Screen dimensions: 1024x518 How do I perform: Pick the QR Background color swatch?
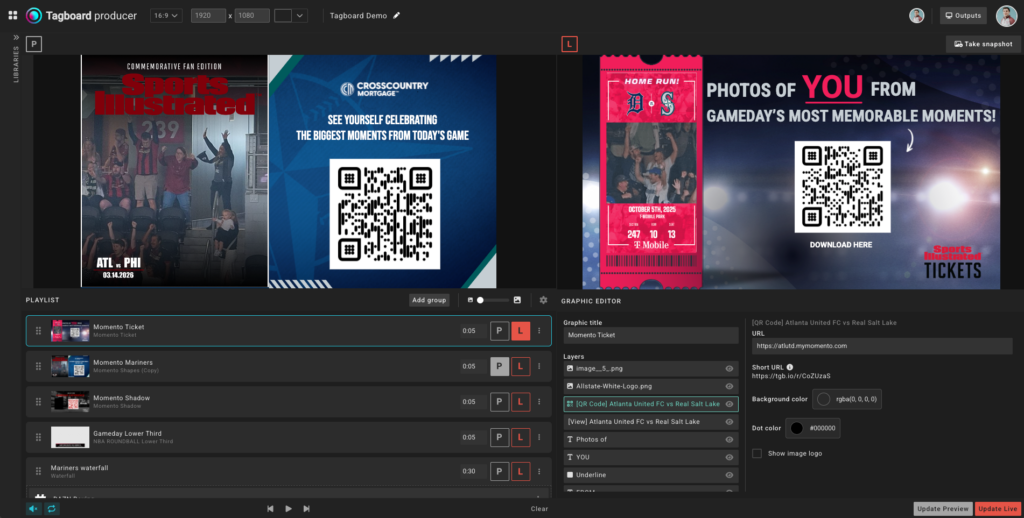(x=824, y=399)
